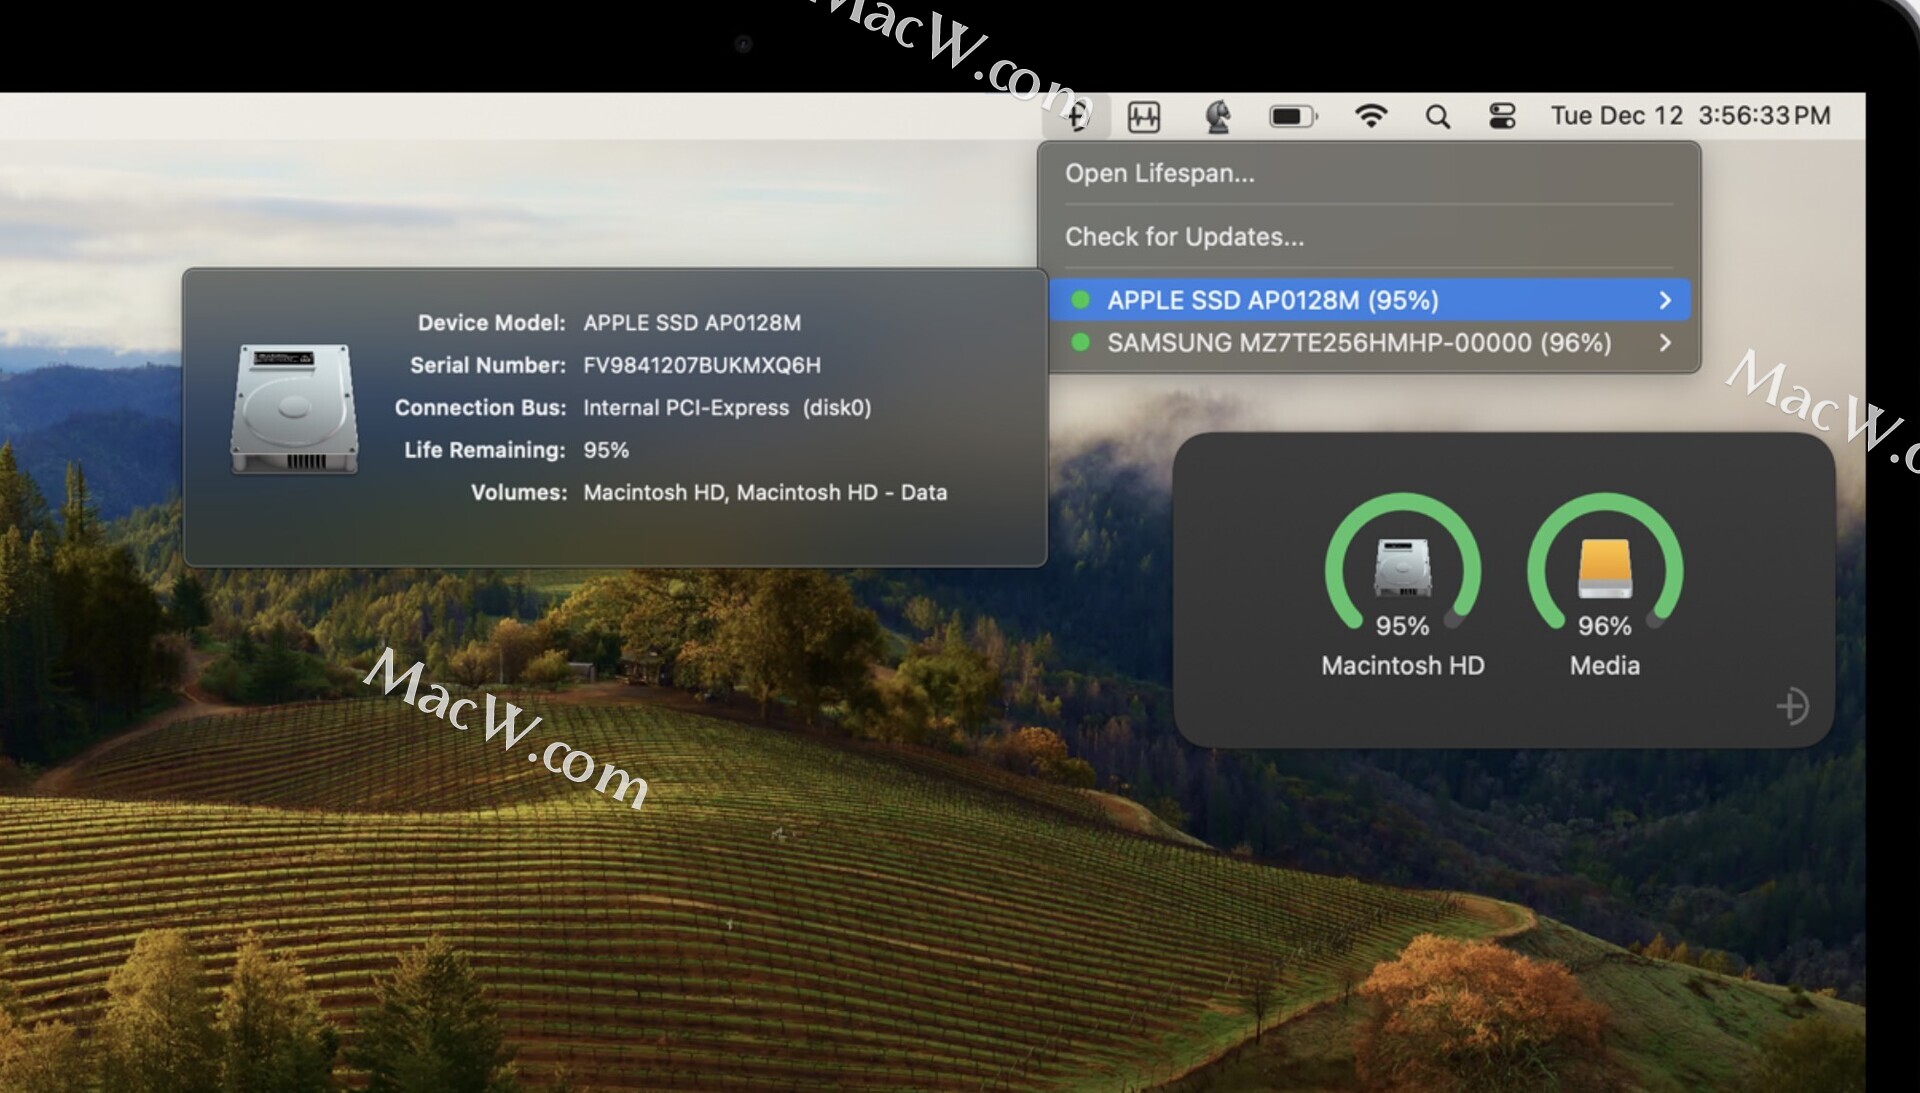Expand the SAMSUNG drive submenu chevron
Viewport: 1920px width, 1093px height.
(1665, 343)
